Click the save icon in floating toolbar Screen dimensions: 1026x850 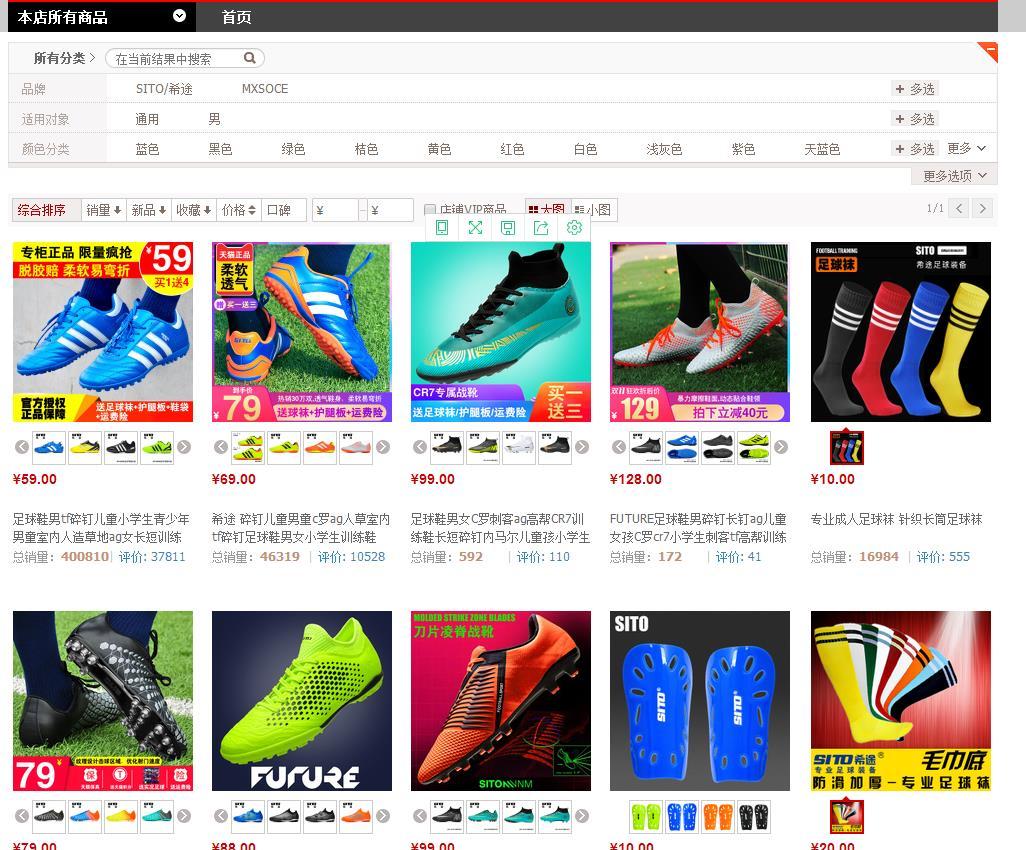(508, 228)
